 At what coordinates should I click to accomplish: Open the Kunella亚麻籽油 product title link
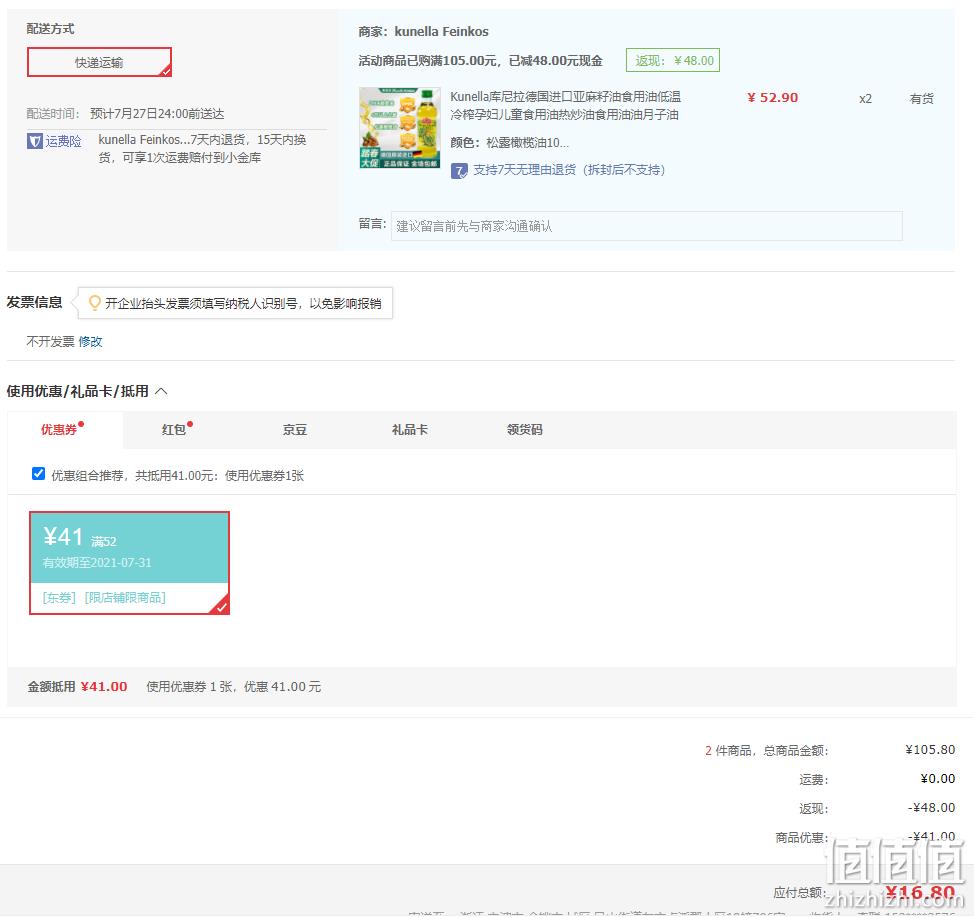(565, 106)
